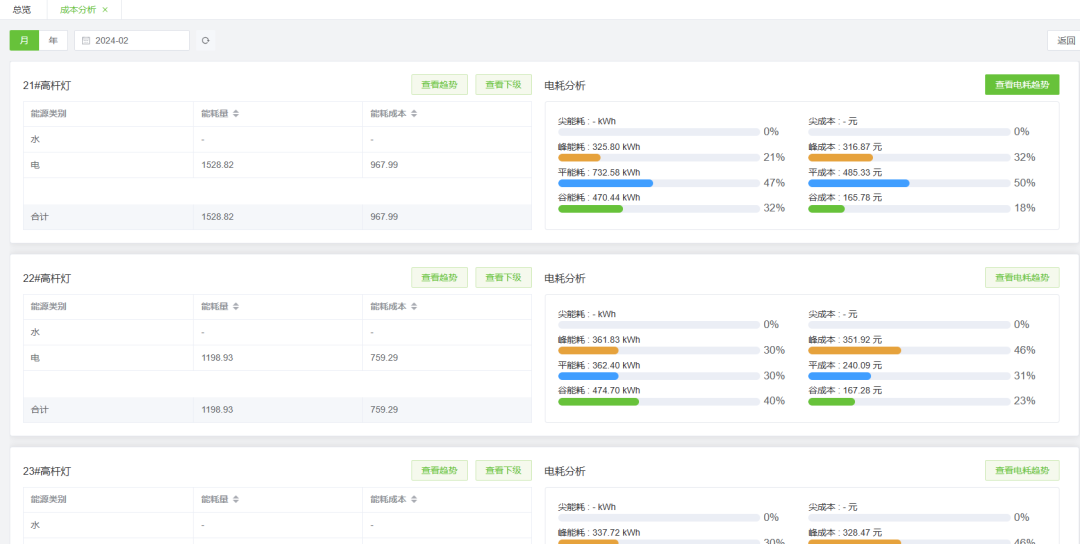Switch to monthly view with 月 toggle
This screenshot has height=544, width=1080.
pos(24,41)
